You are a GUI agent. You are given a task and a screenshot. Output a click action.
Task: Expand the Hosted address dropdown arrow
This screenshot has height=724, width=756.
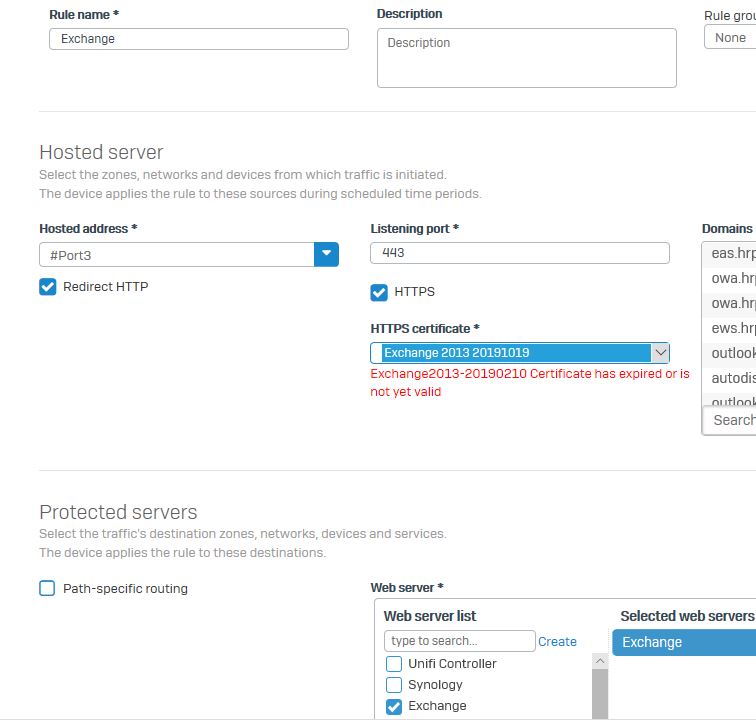pos(327,254)
